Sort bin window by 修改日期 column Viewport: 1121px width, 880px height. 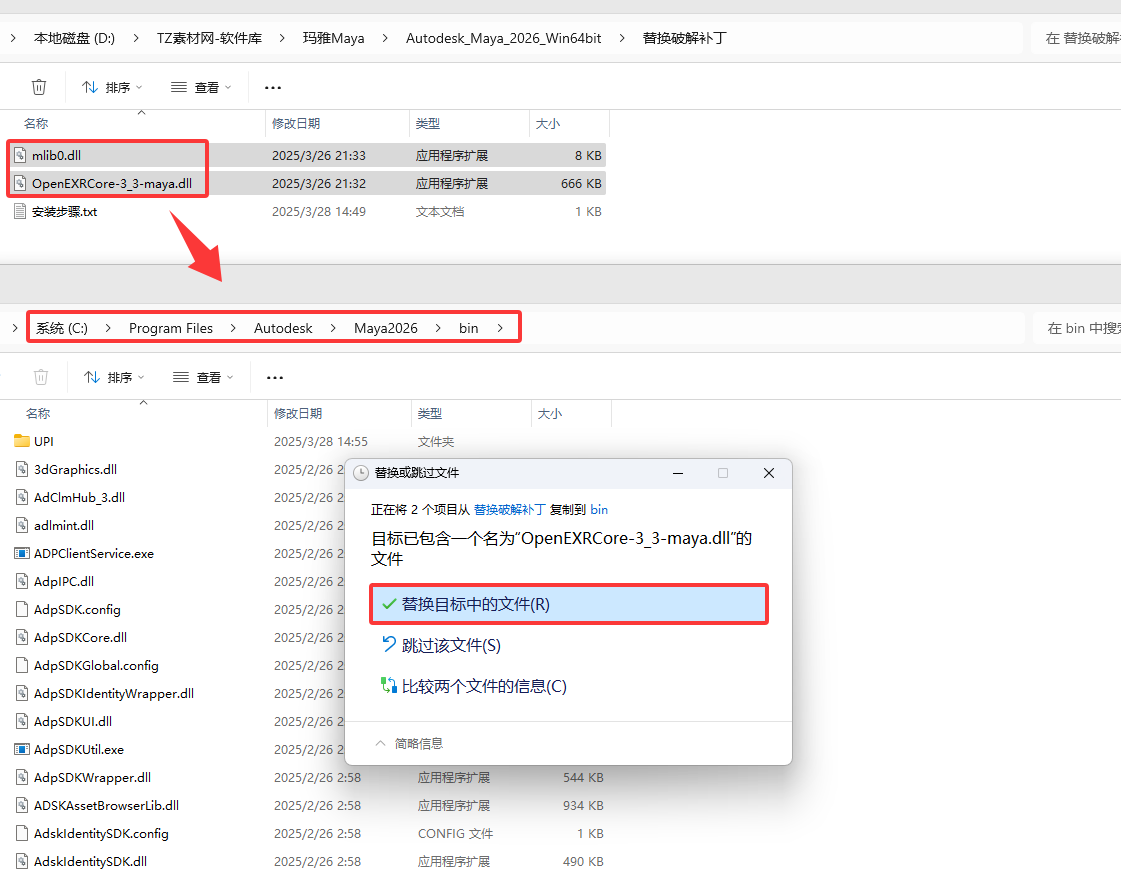point(298,413)
